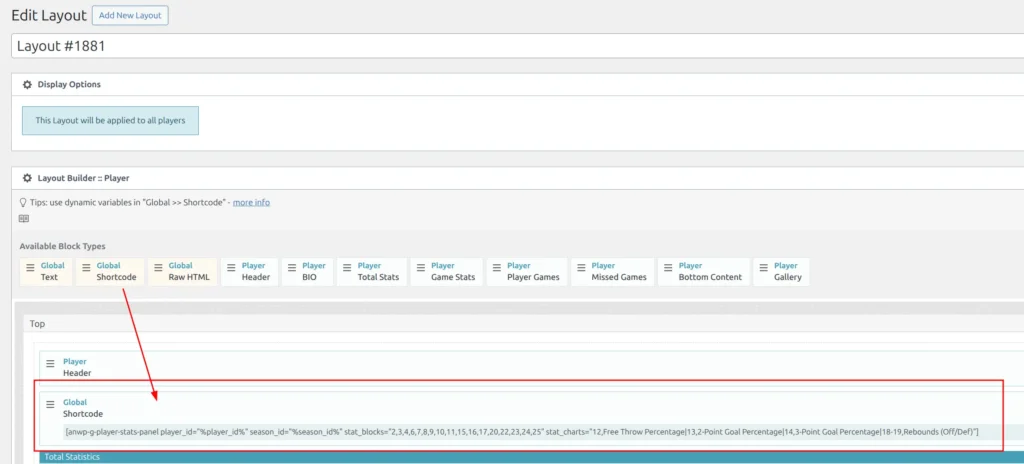The image size is (1024, 464).
Task: Click the Edit Layout page heading
Action: click(49, 16)
